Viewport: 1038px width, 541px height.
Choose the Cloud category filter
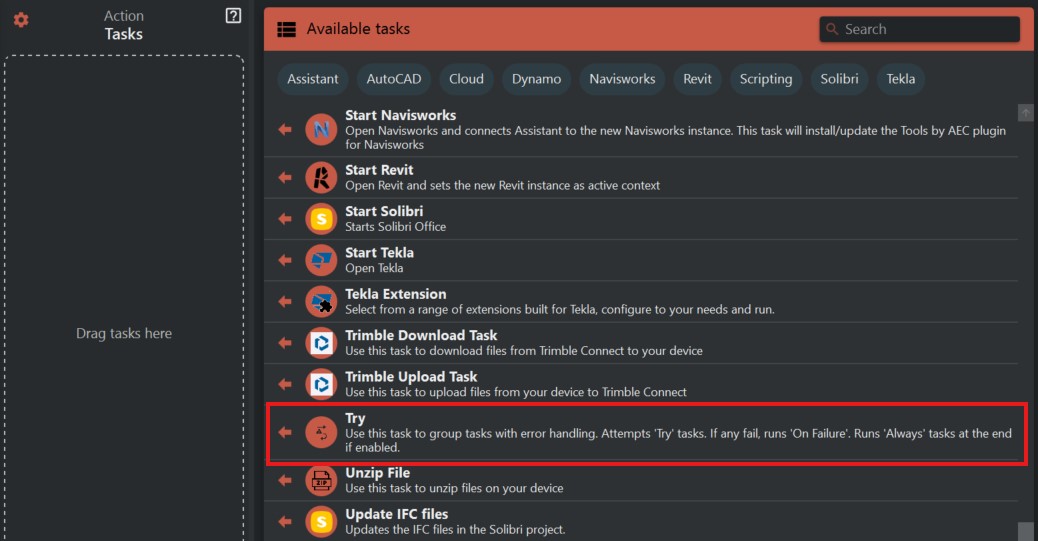[466, 79]
